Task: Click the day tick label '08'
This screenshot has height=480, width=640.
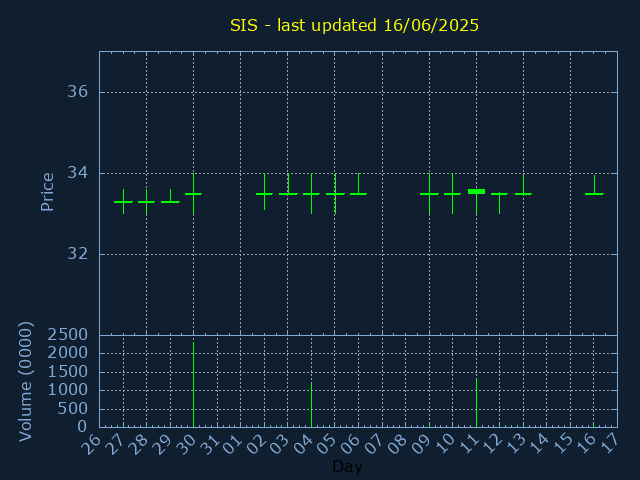Action: [x=398, y=444]
